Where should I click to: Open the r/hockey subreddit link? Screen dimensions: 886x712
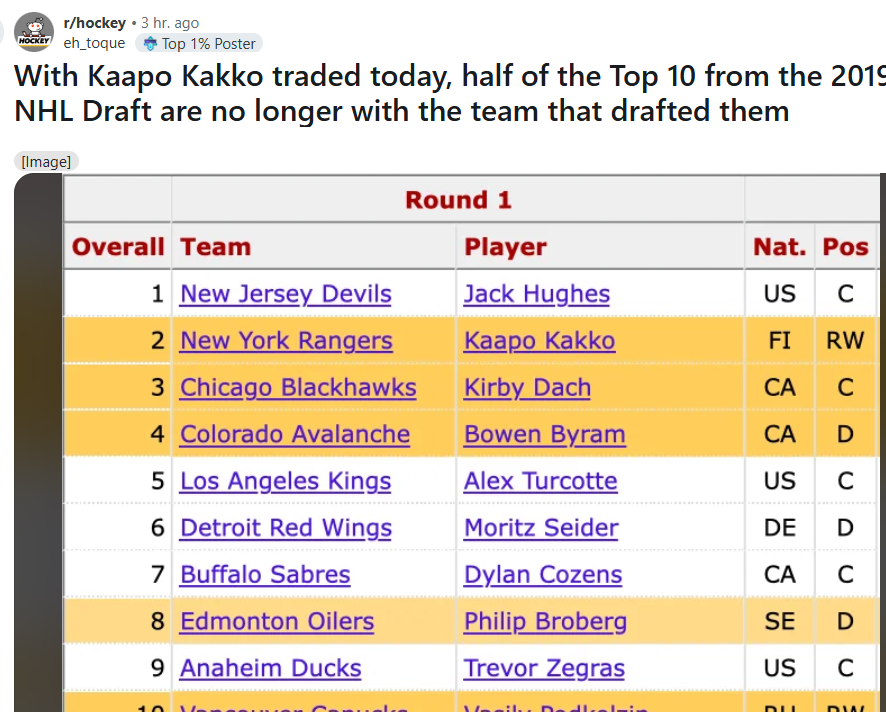coord(94,23)
